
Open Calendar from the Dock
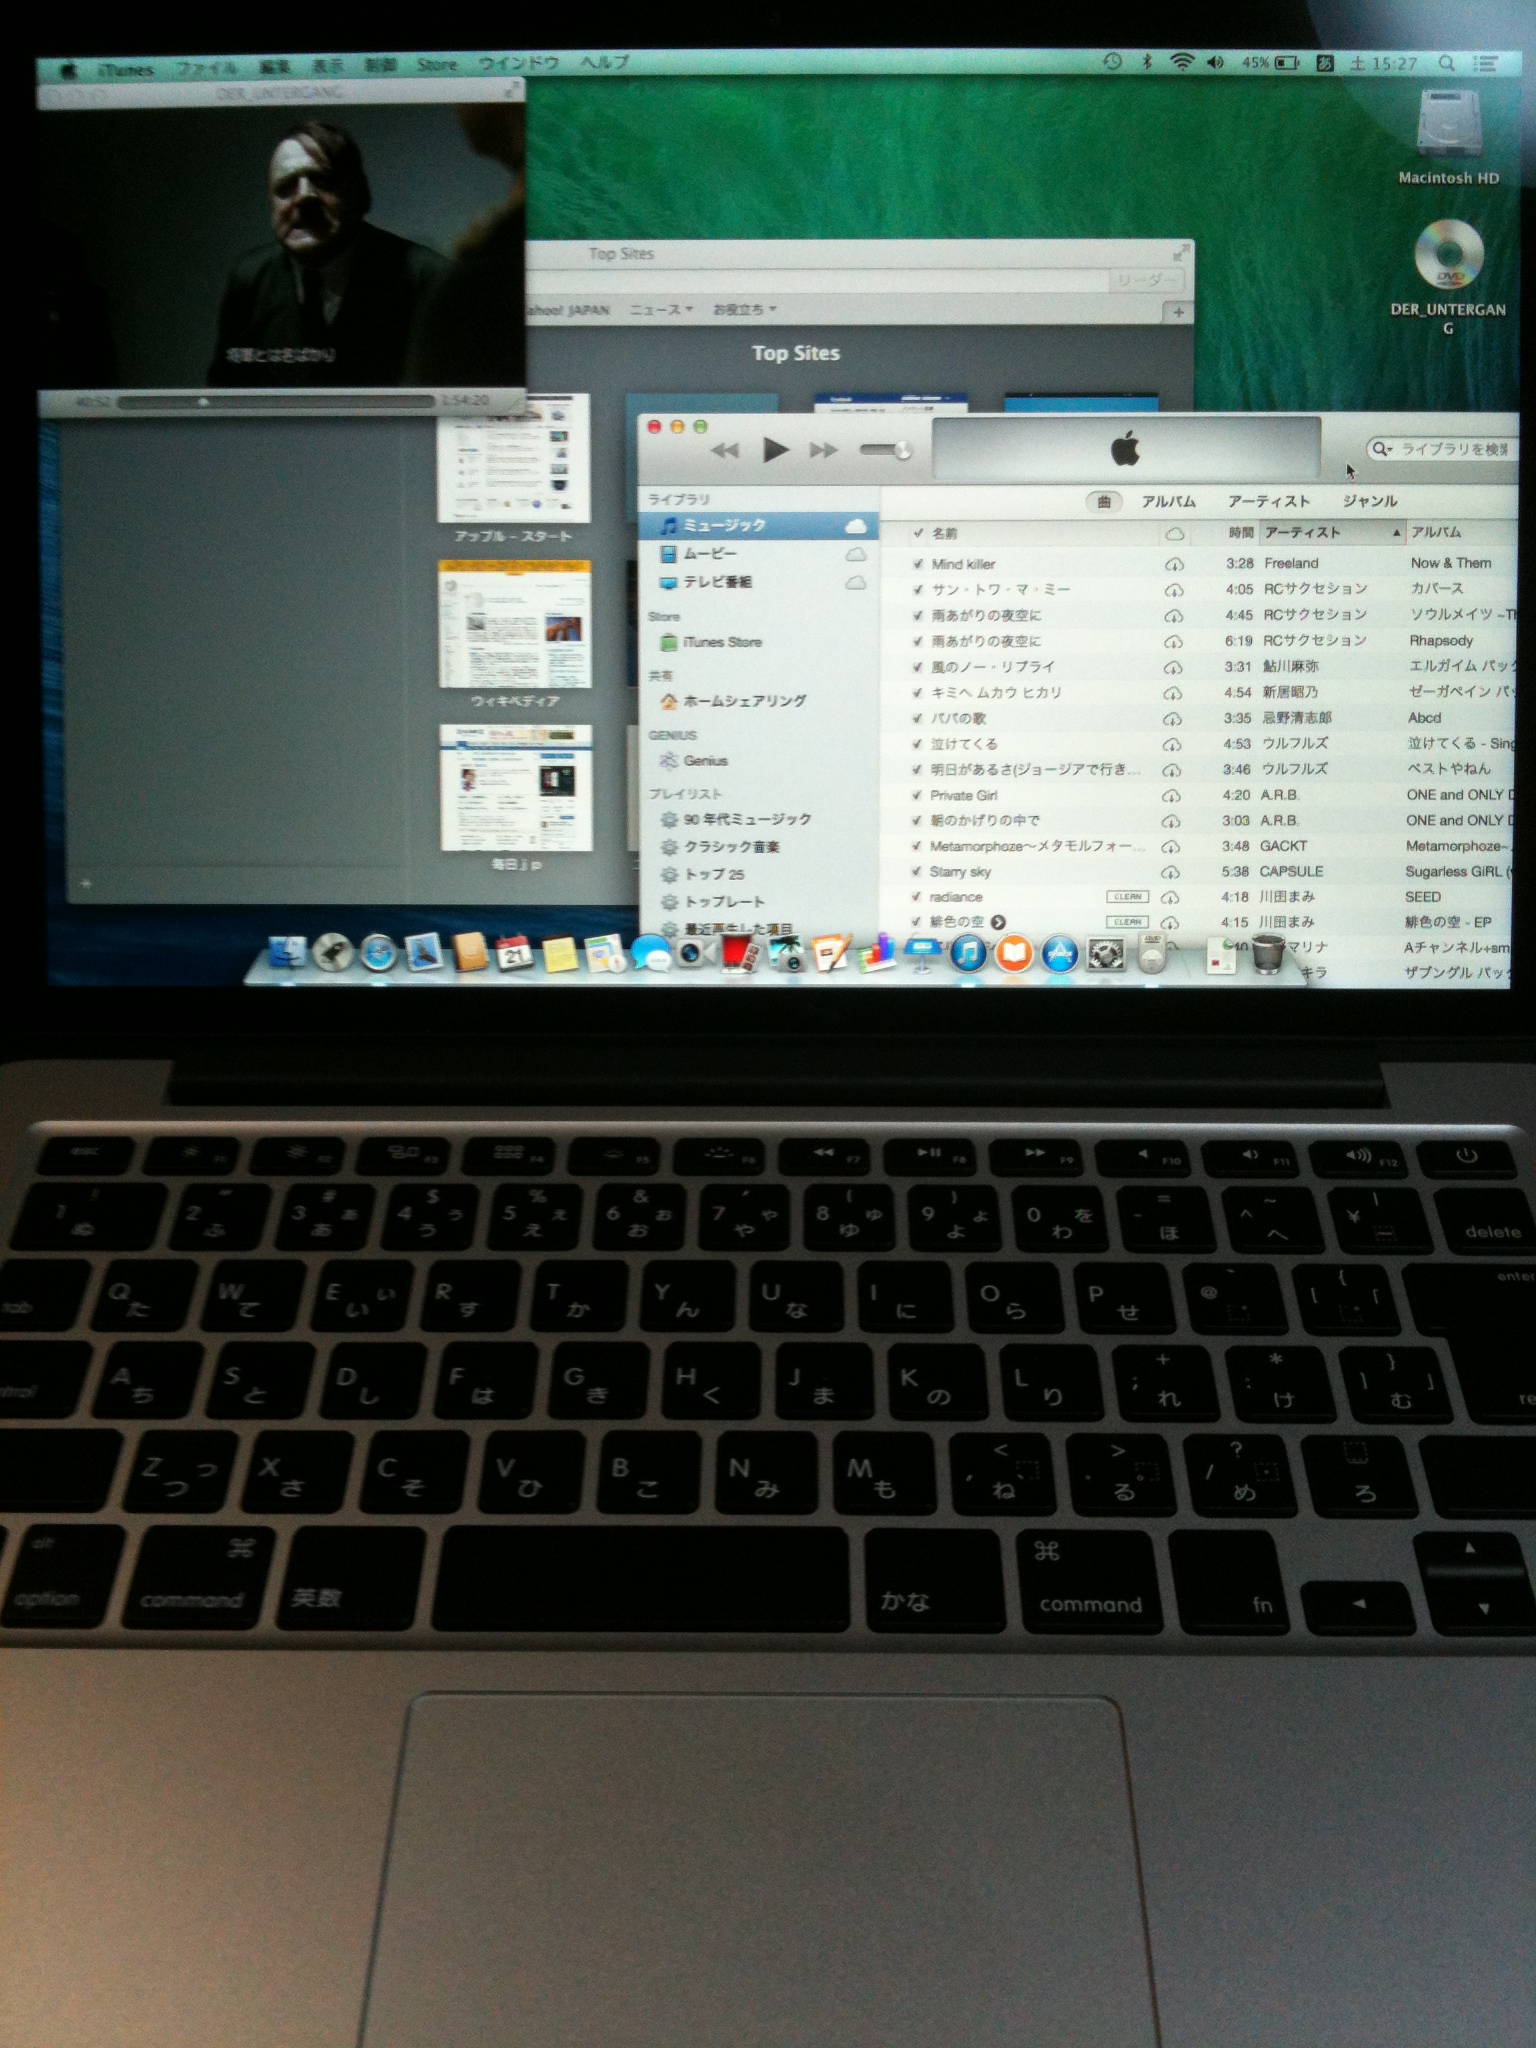[514, 953]
